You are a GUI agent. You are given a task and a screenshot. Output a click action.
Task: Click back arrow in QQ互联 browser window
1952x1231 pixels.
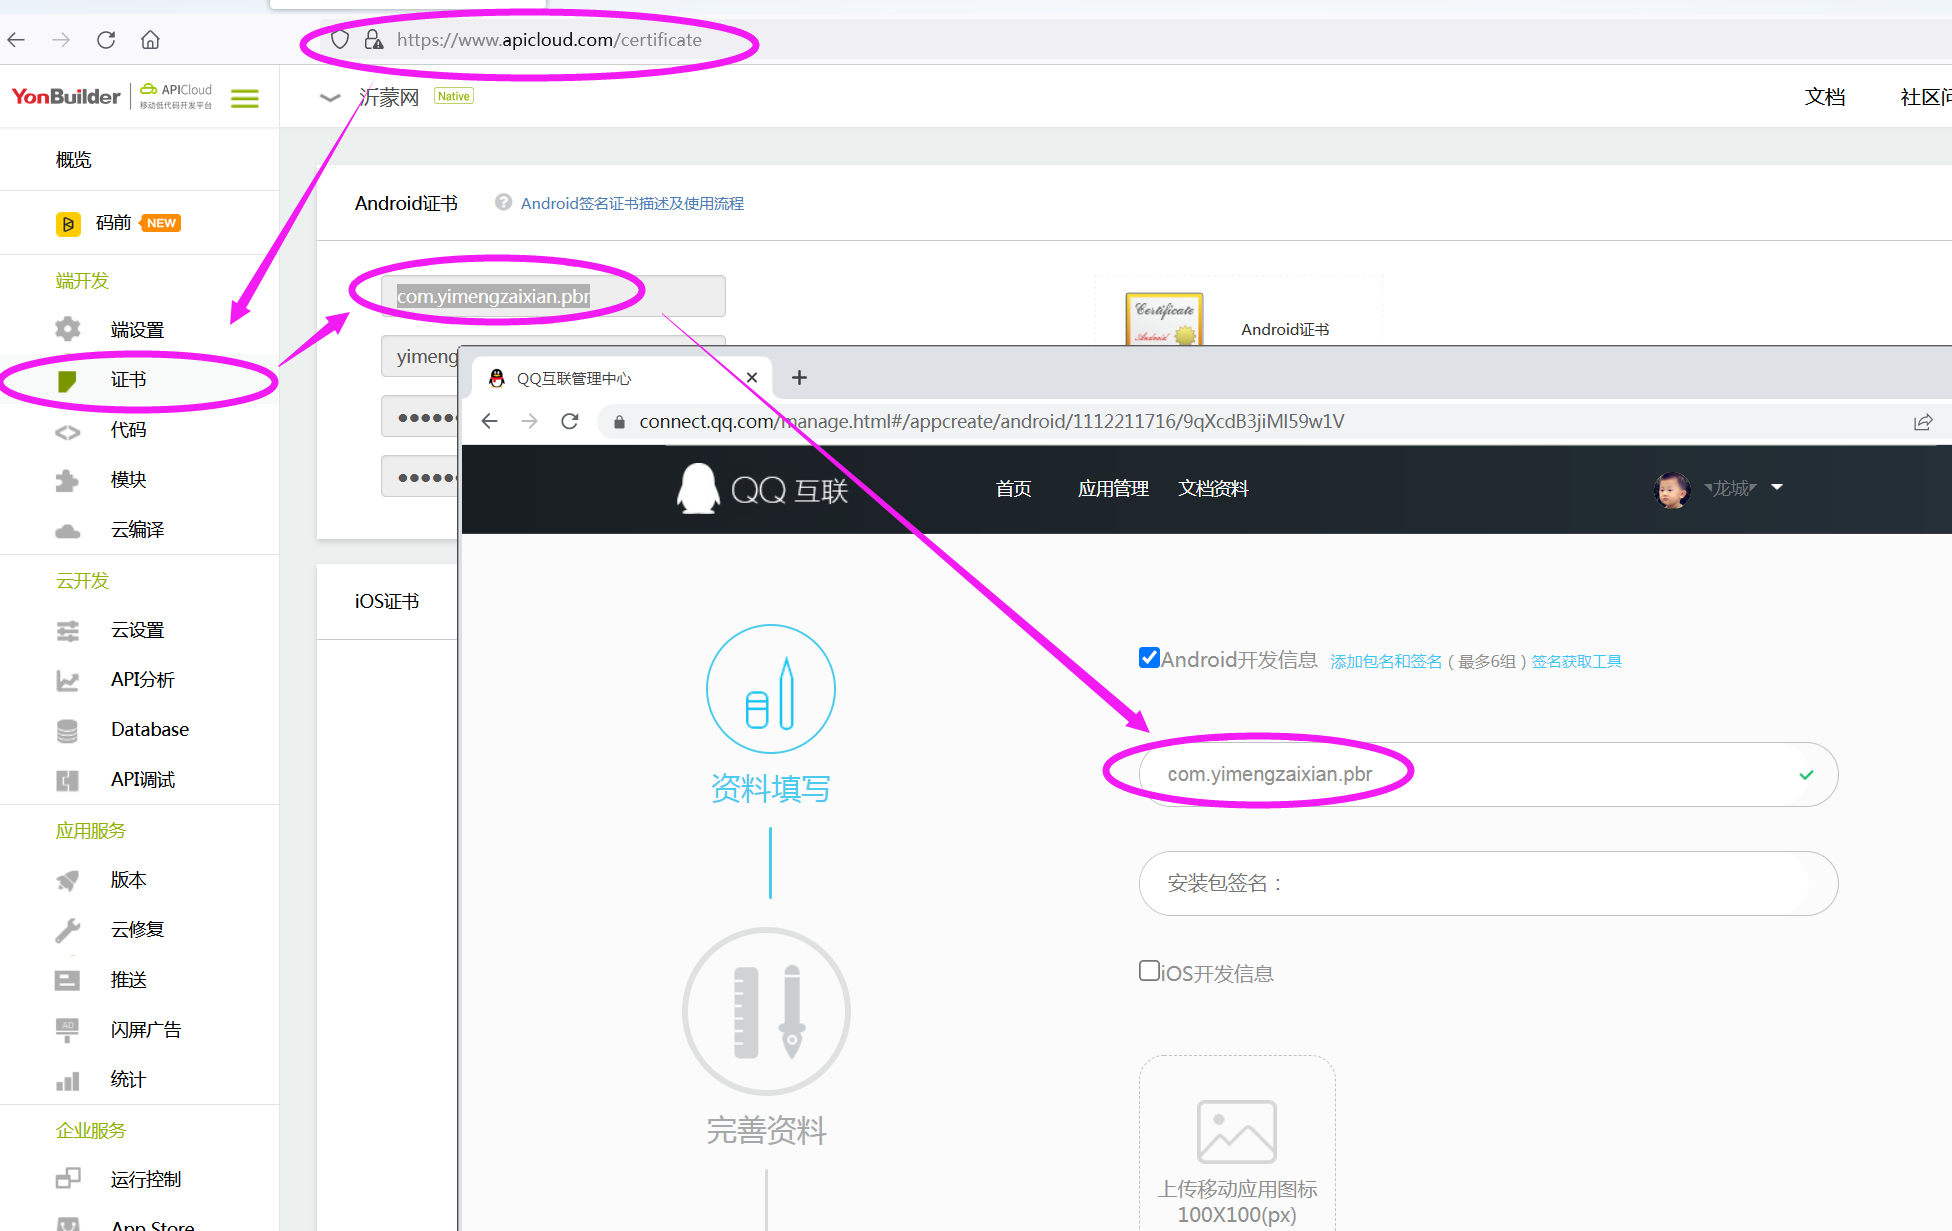click(x=489, y=422)
